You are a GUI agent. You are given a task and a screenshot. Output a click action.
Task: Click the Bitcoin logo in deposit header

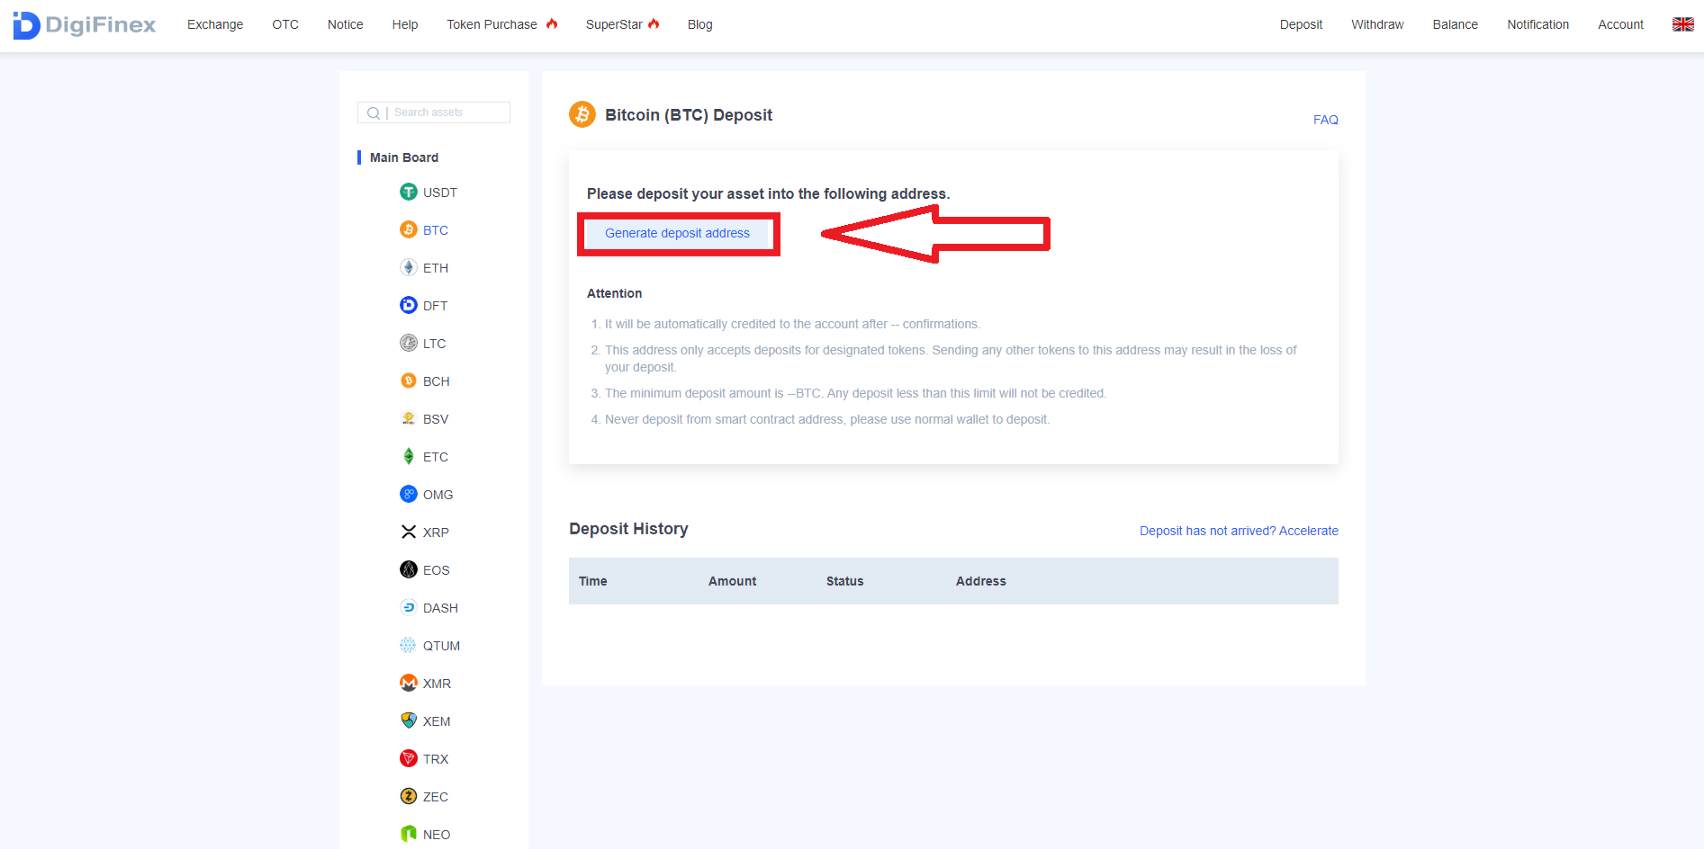click(x=582, y=115)
